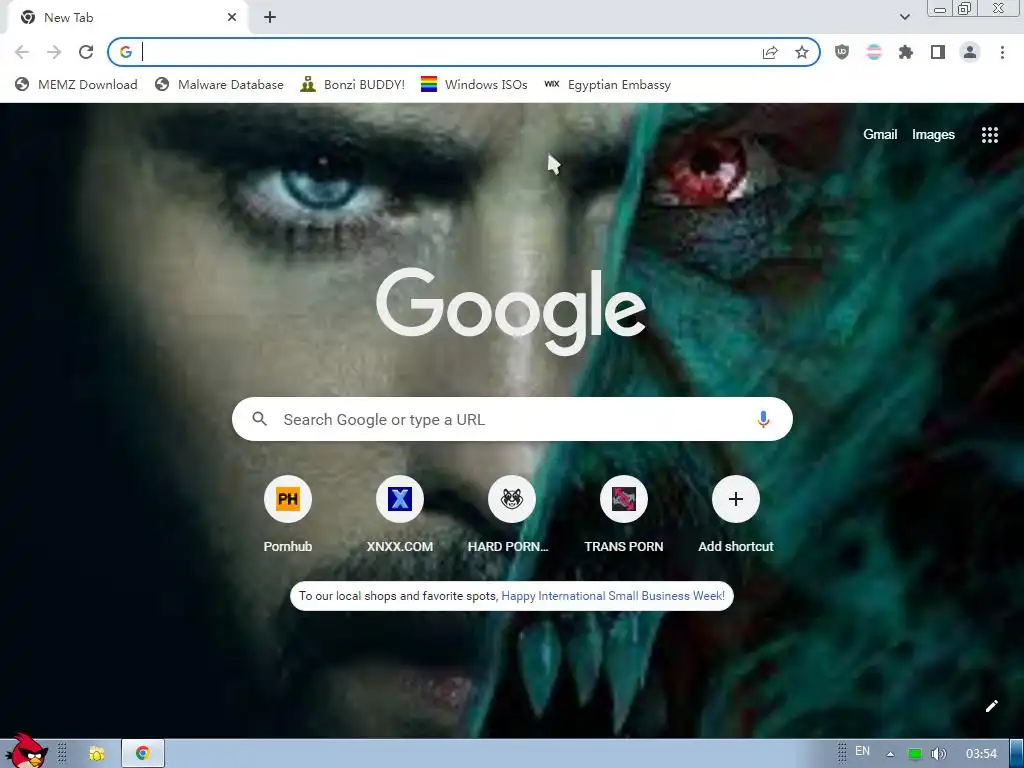The width and height of the screenshot is (1024, 768).
Task: Open the Chrome profile avatar
Action: pyautogui.click(x=970, y=52)
